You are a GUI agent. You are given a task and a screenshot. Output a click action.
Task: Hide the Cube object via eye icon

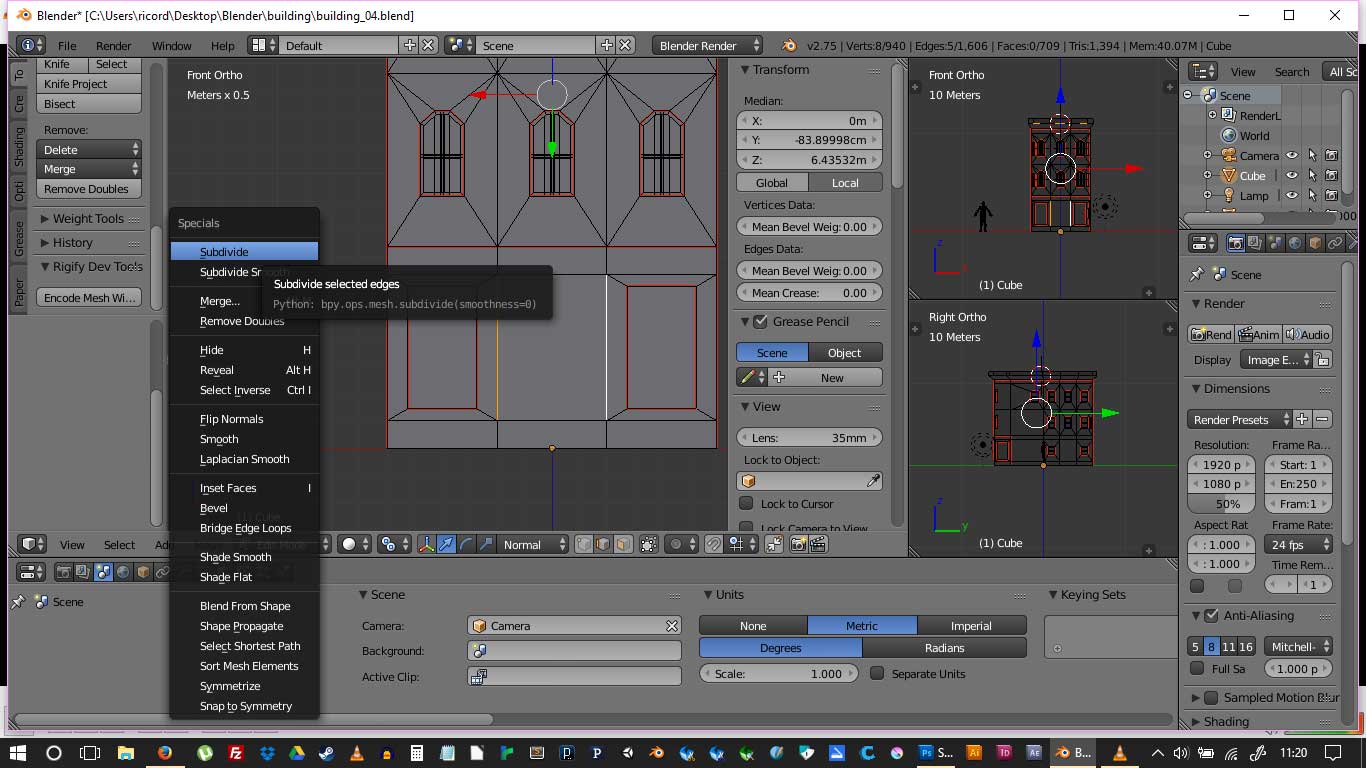(1292, 176)
